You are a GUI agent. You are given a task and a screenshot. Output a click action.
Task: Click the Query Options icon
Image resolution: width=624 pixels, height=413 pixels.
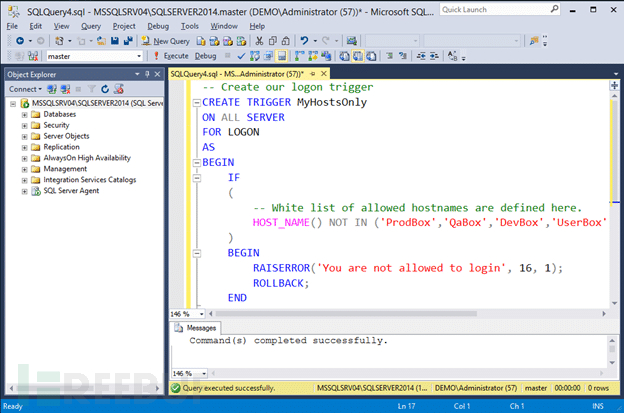click(x=268, y=56)
